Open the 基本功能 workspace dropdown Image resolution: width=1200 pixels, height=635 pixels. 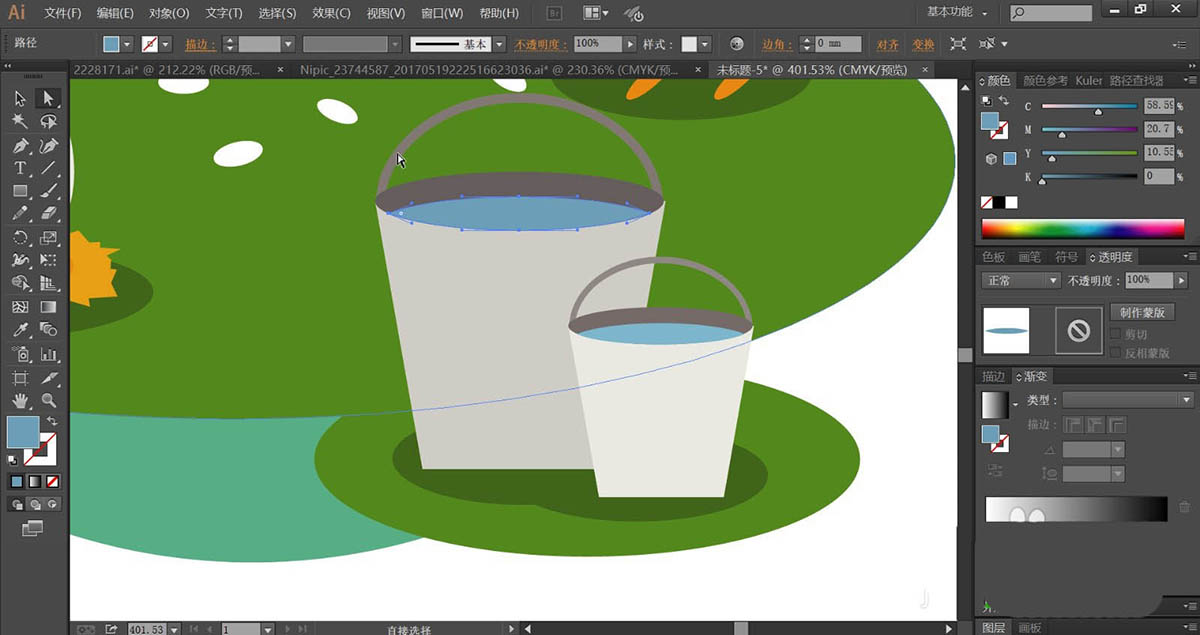click(x=957, y=13)
